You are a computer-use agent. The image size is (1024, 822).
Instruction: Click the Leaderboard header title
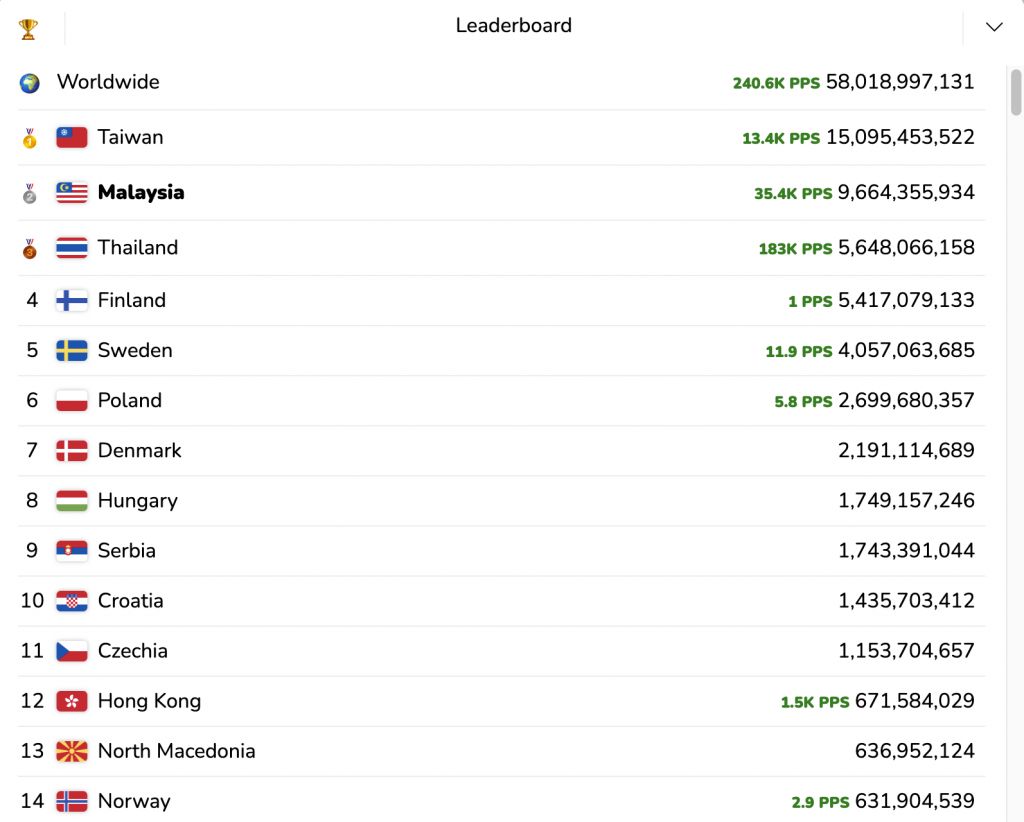(513, 25)
